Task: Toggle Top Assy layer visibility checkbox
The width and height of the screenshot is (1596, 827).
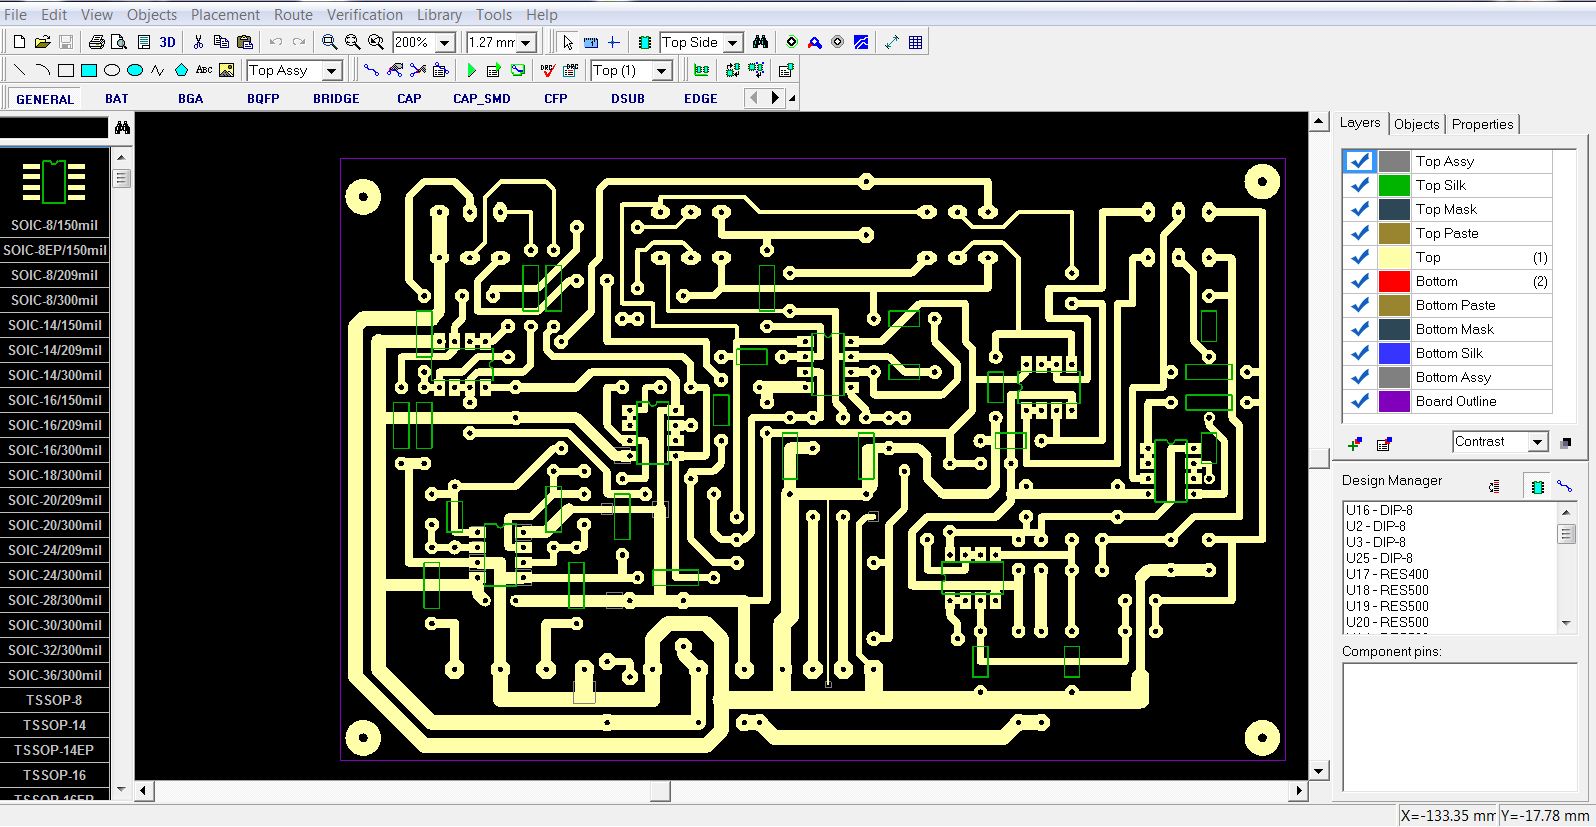Action: tap(1359, 161)
